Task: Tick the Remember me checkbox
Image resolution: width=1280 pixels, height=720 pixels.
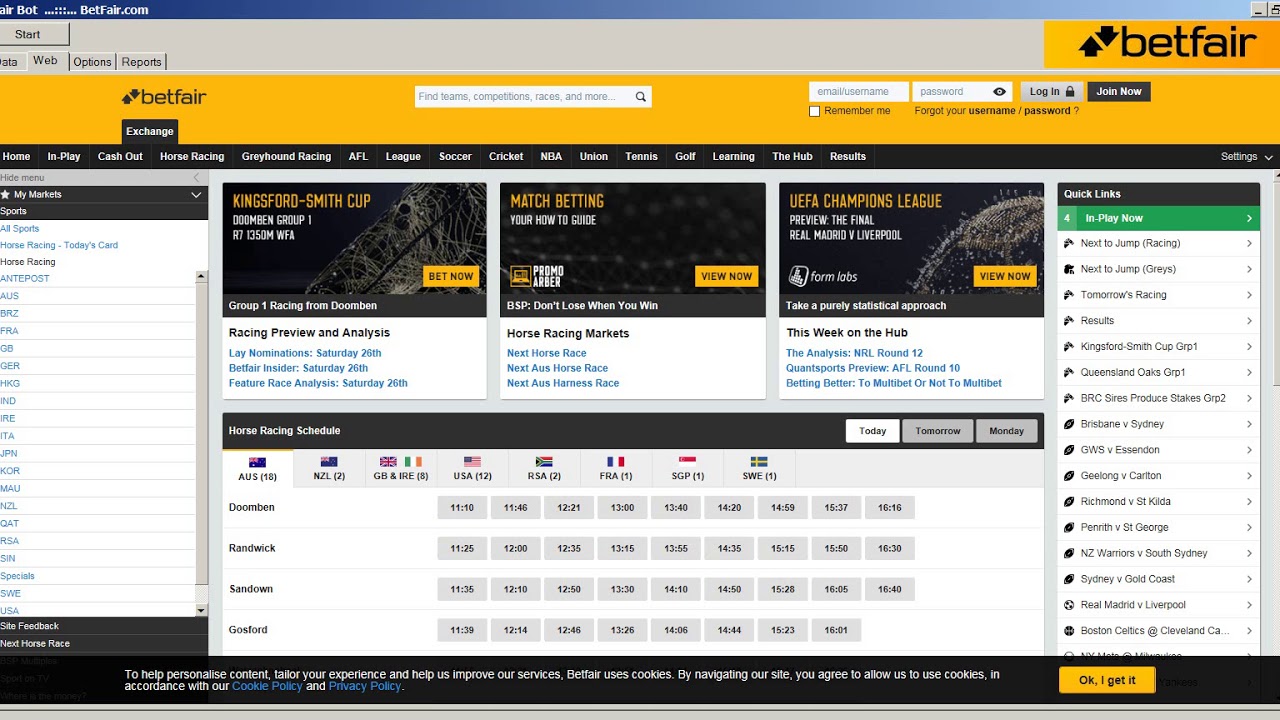Action: pyautogui.click(x=814, y=111)
